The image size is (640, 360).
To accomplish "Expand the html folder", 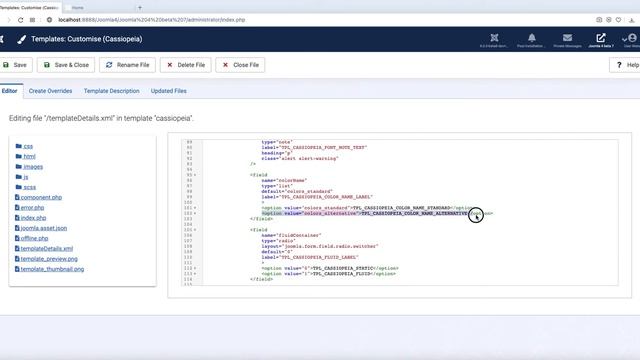I will click(29, 156).
